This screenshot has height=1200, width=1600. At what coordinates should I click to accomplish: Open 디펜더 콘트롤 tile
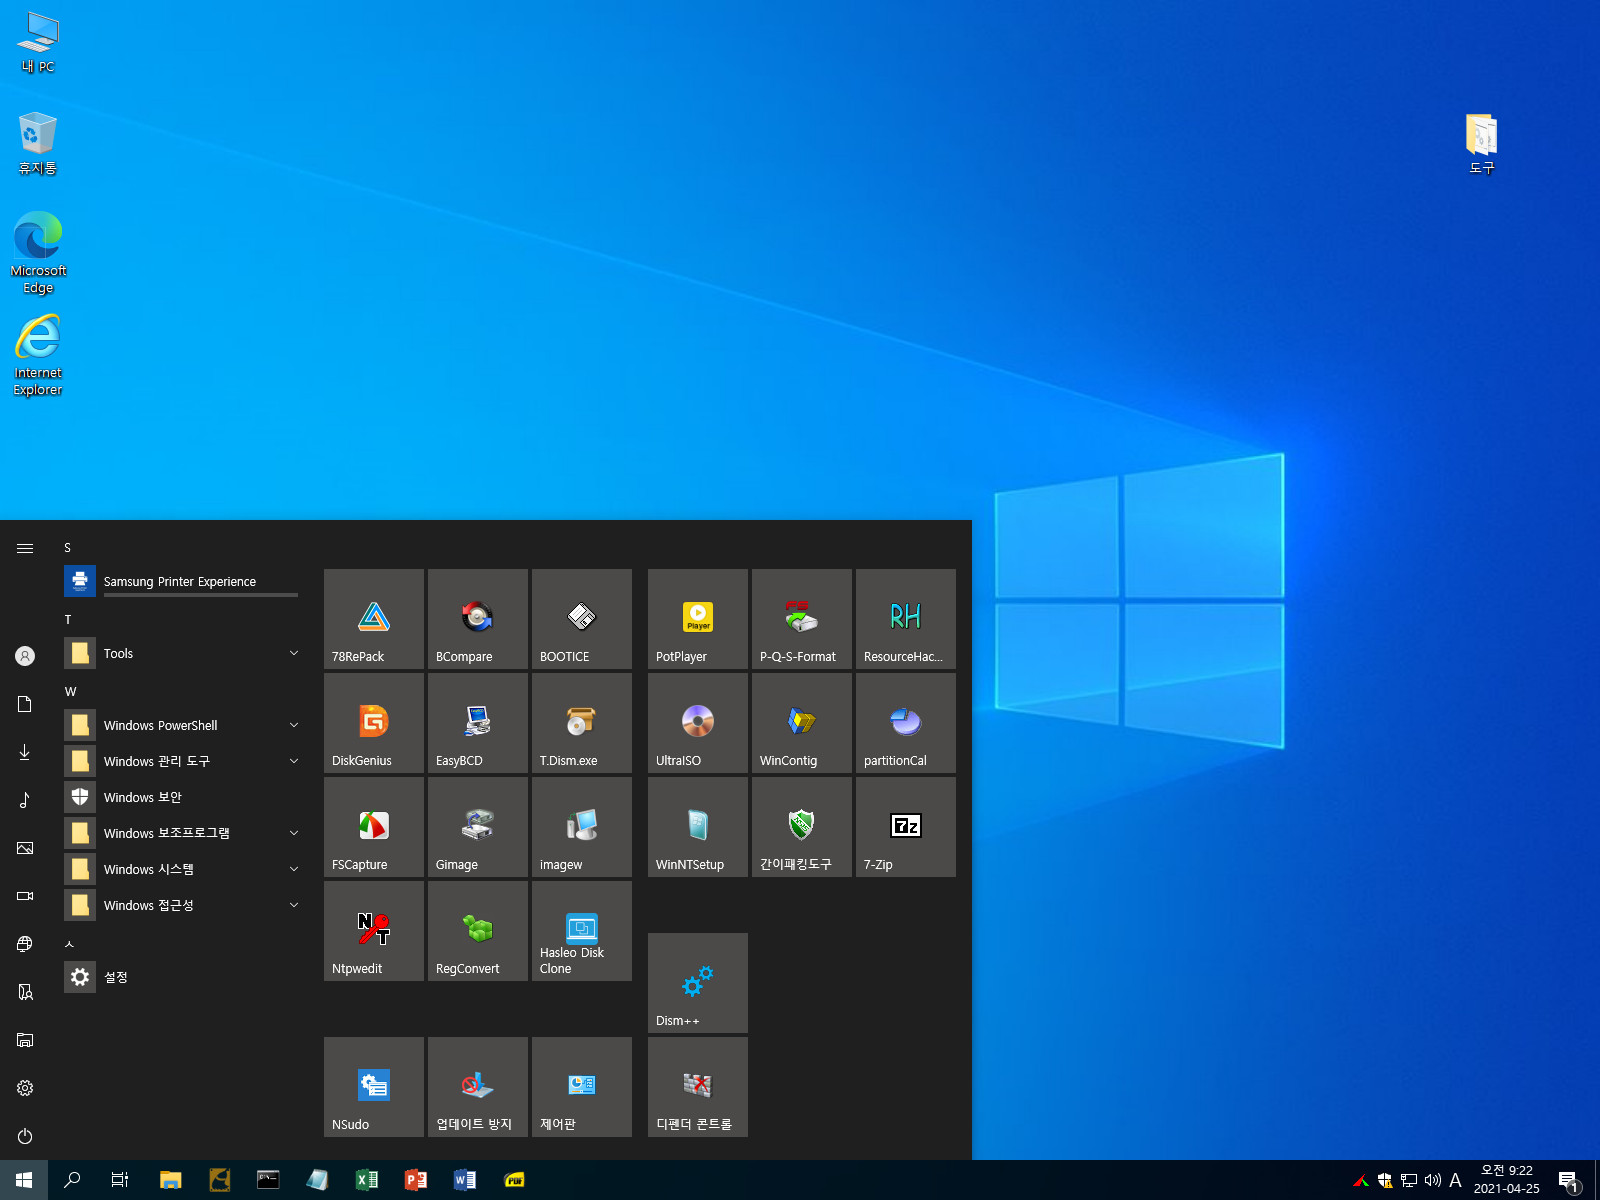coord(698,1087)
